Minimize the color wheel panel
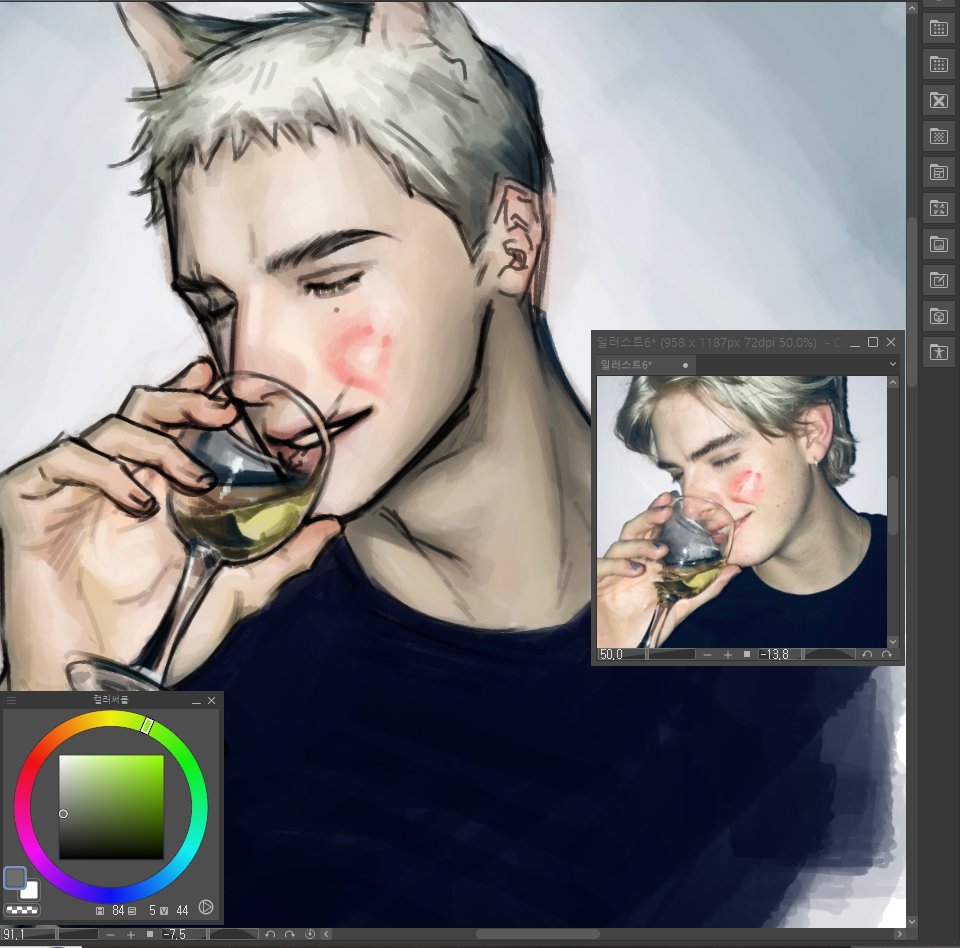The width and height of the screenshot is (960, 948). click(x=196, y=701)
